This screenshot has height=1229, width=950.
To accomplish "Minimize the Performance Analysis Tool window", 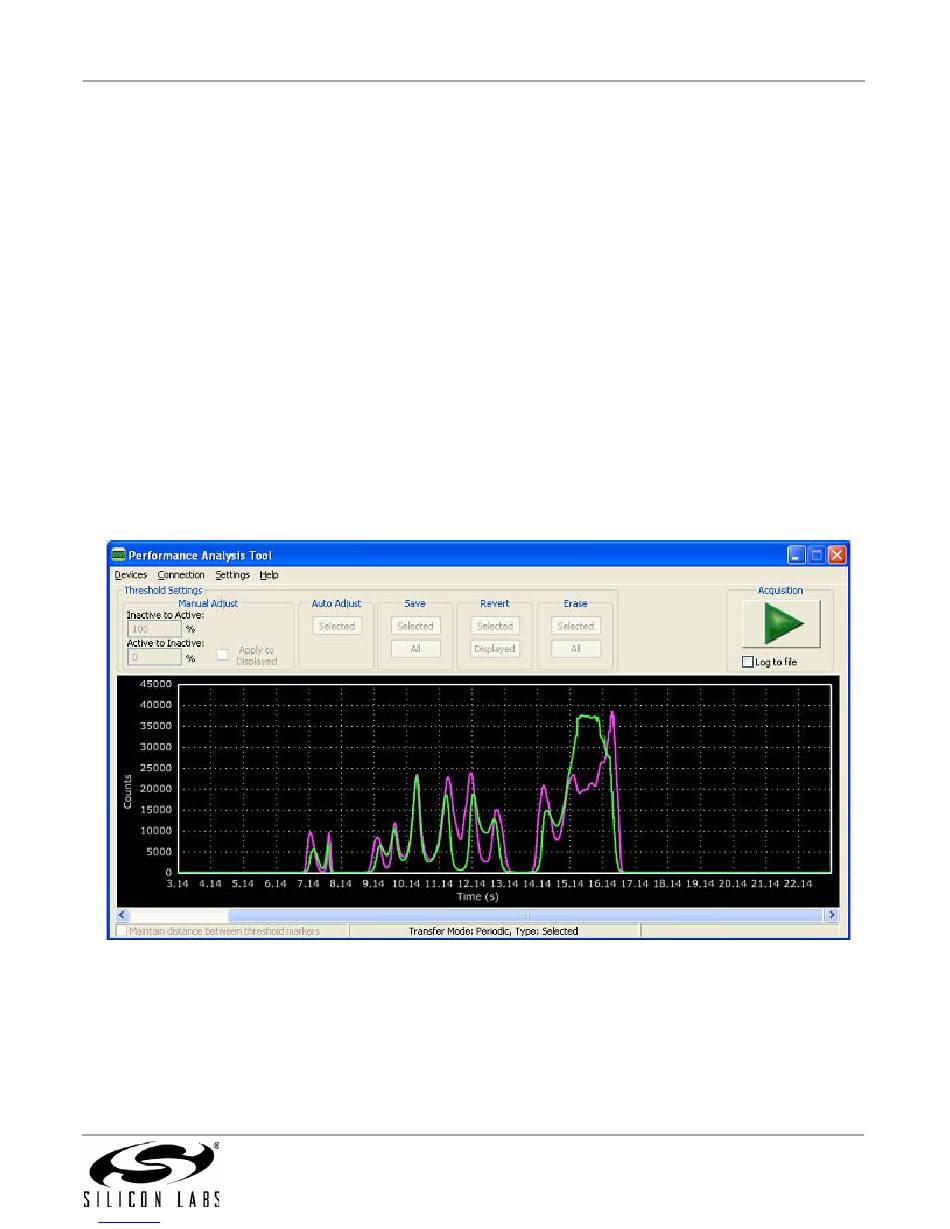I will [796, 555].
